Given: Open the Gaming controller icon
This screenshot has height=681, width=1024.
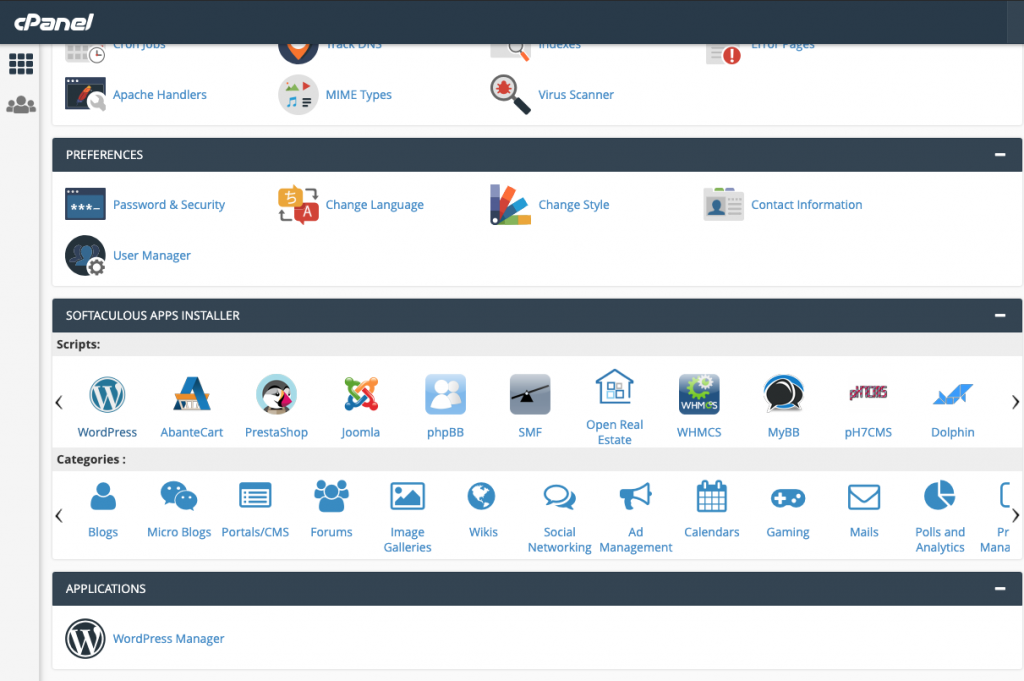Looking at the screenshot, I should click(x=788, y=498).
